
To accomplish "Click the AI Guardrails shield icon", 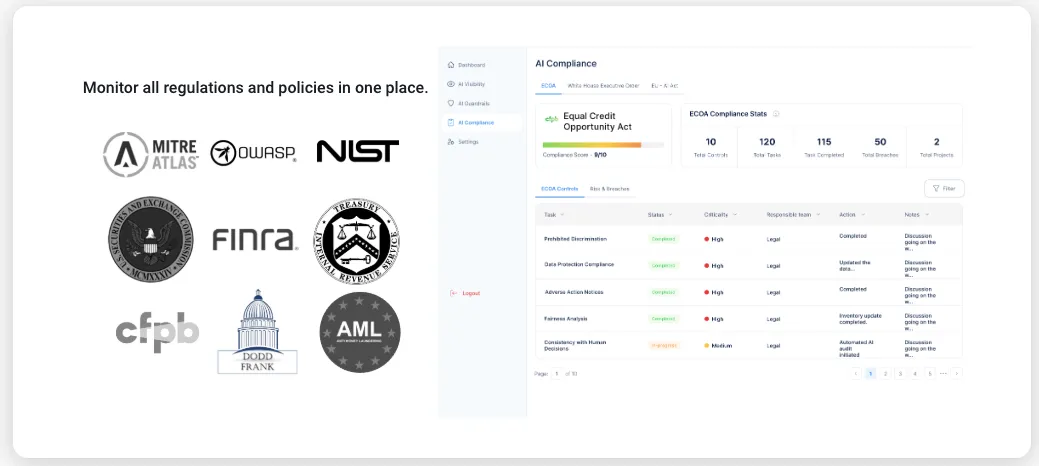I will point(451,103).
